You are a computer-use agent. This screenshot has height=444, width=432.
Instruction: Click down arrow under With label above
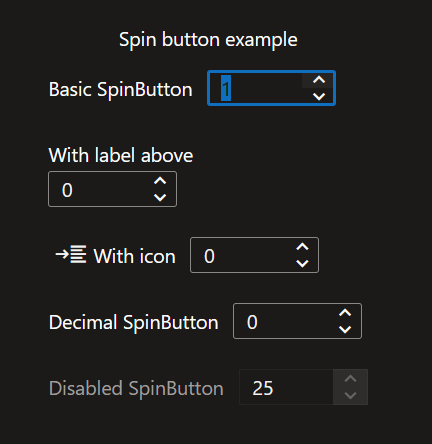[x=160, y=197]
